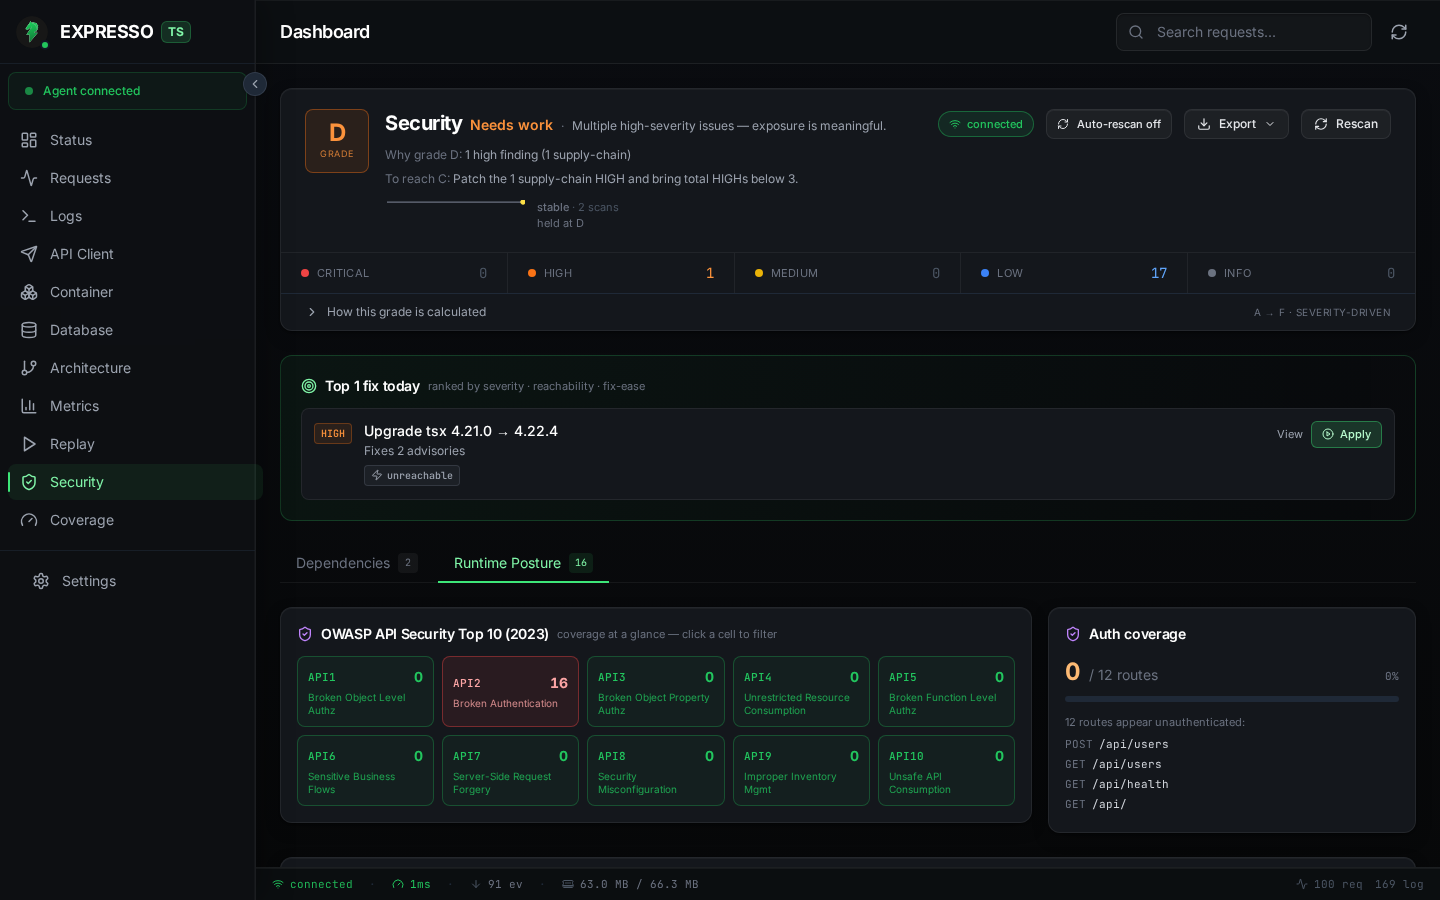Image resolution: width=1440 pixels, height=900 pixels.
Task: Click the Architecture branch icon
Action: pos(29,368)
